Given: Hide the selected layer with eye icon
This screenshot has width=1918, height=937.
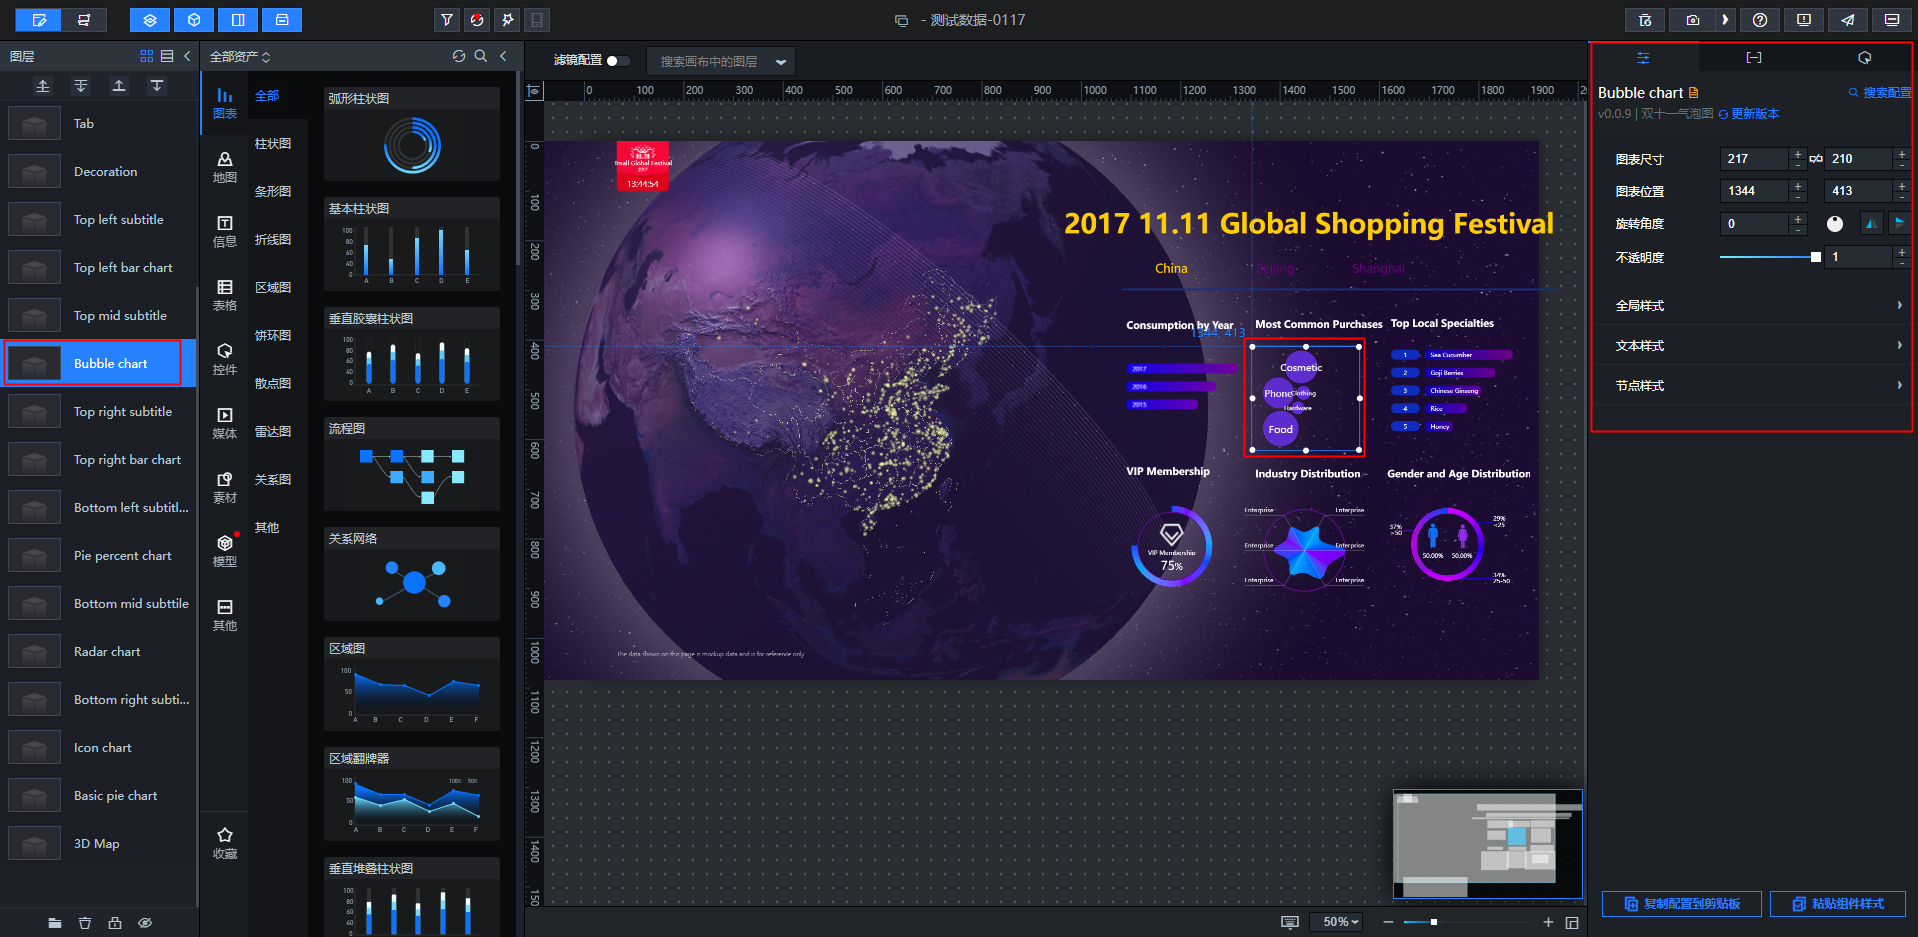Looking at the screenshot, I should tap(145, 923).
